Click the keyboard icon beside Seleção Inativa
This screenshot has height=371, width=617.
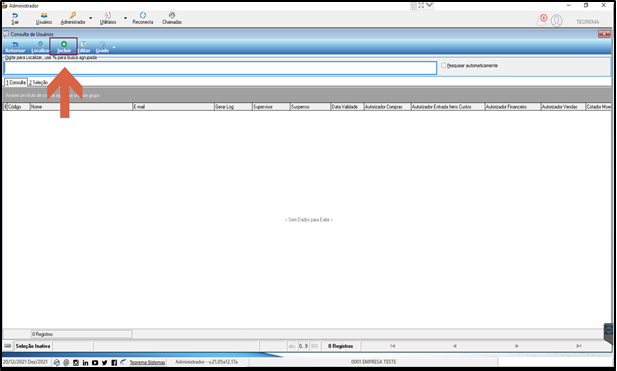7,346
